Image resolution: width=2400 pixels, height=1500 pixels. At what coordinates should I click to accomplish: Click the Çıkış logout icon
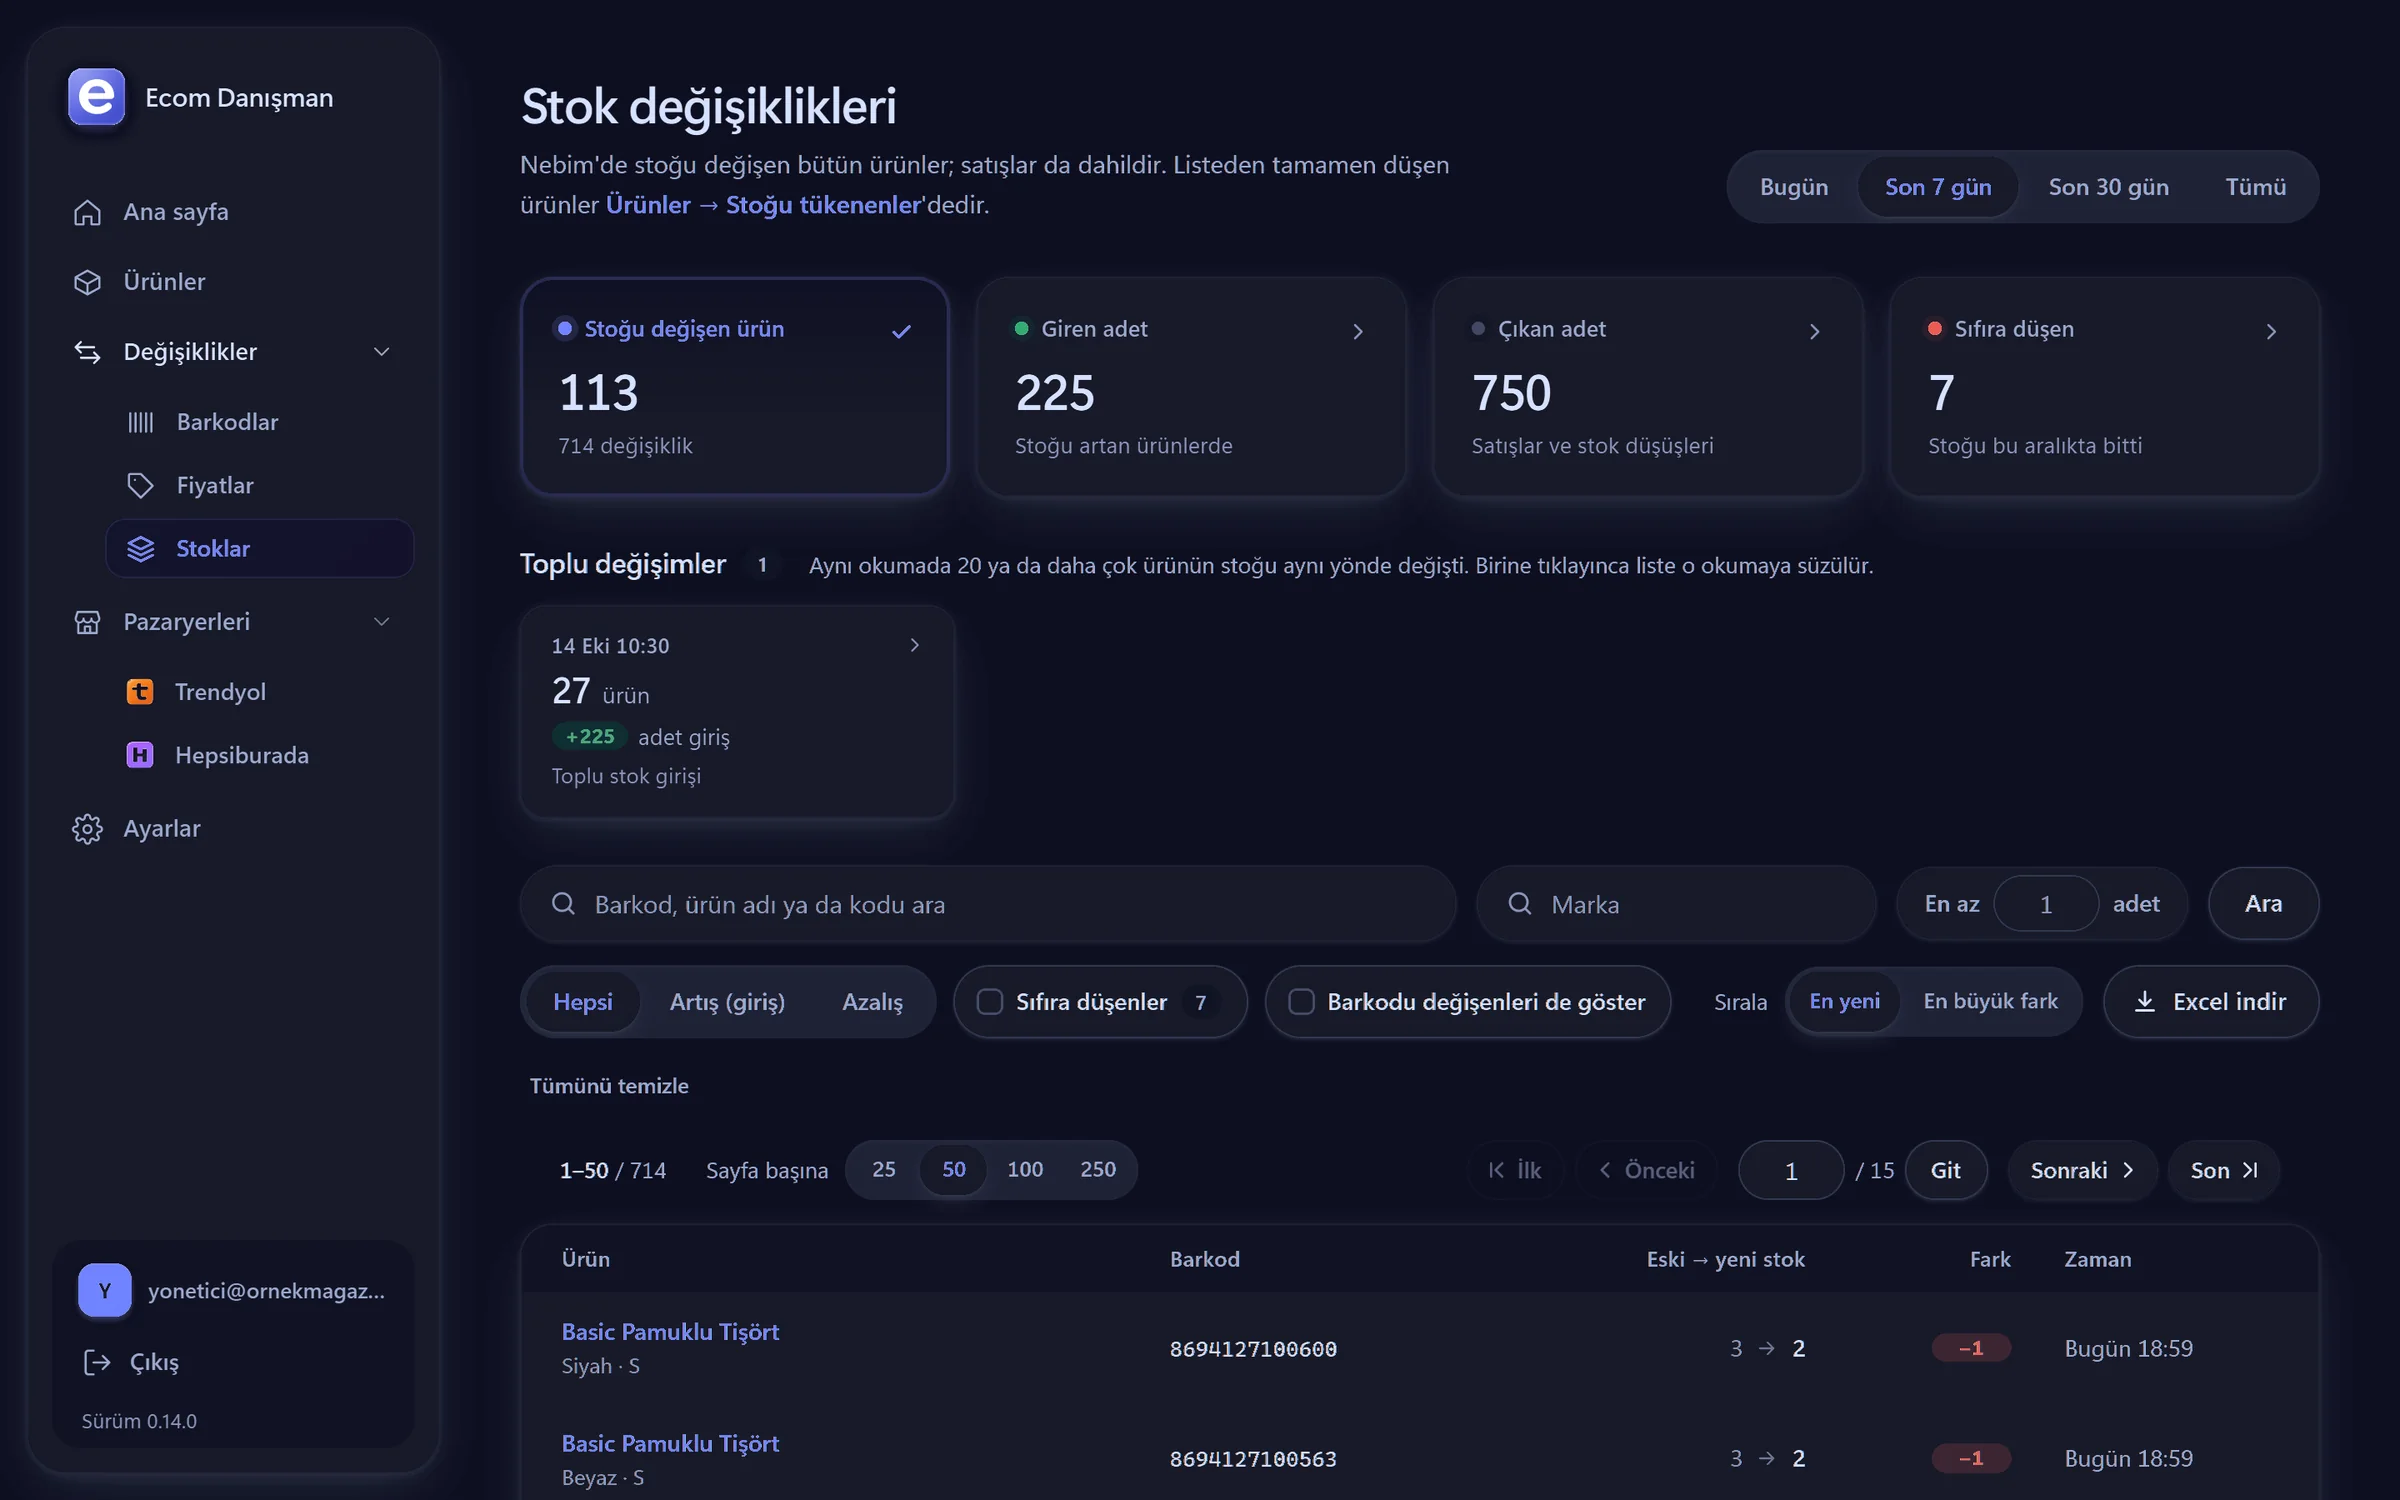click(97, 1362)
